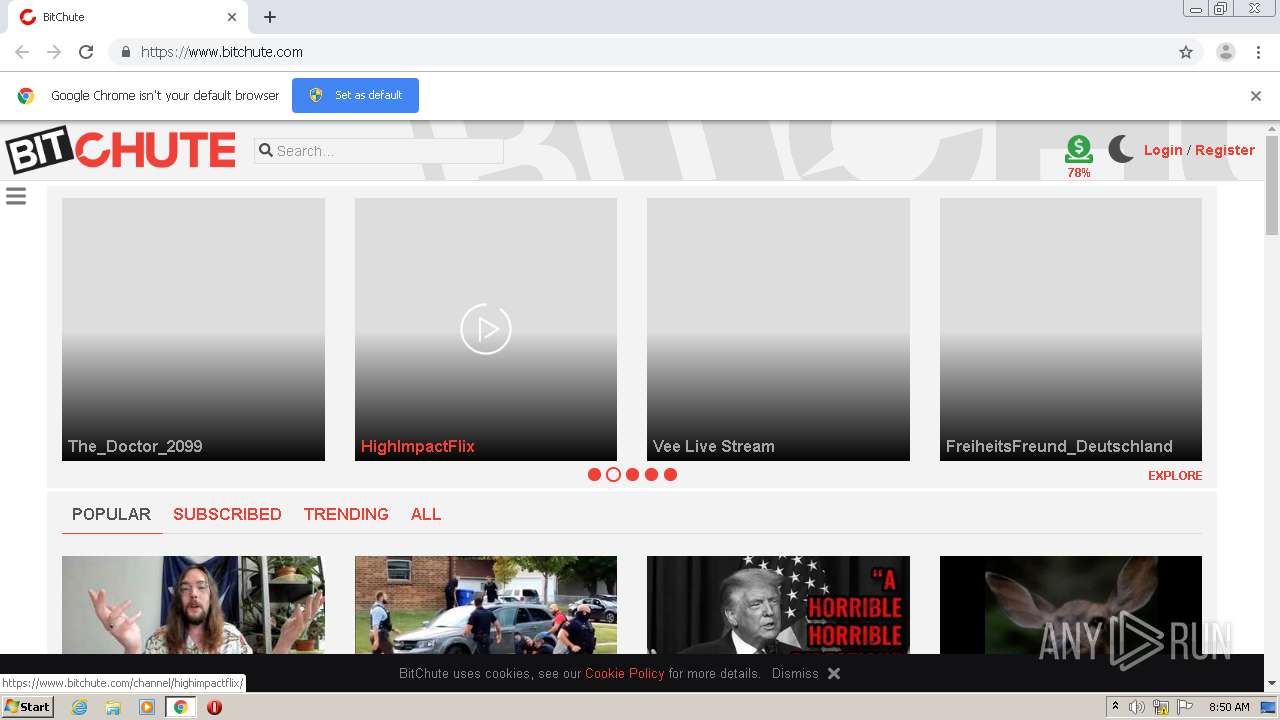
Task: Open the hamburger sidebar menu
Action: (x=16, y=196)
